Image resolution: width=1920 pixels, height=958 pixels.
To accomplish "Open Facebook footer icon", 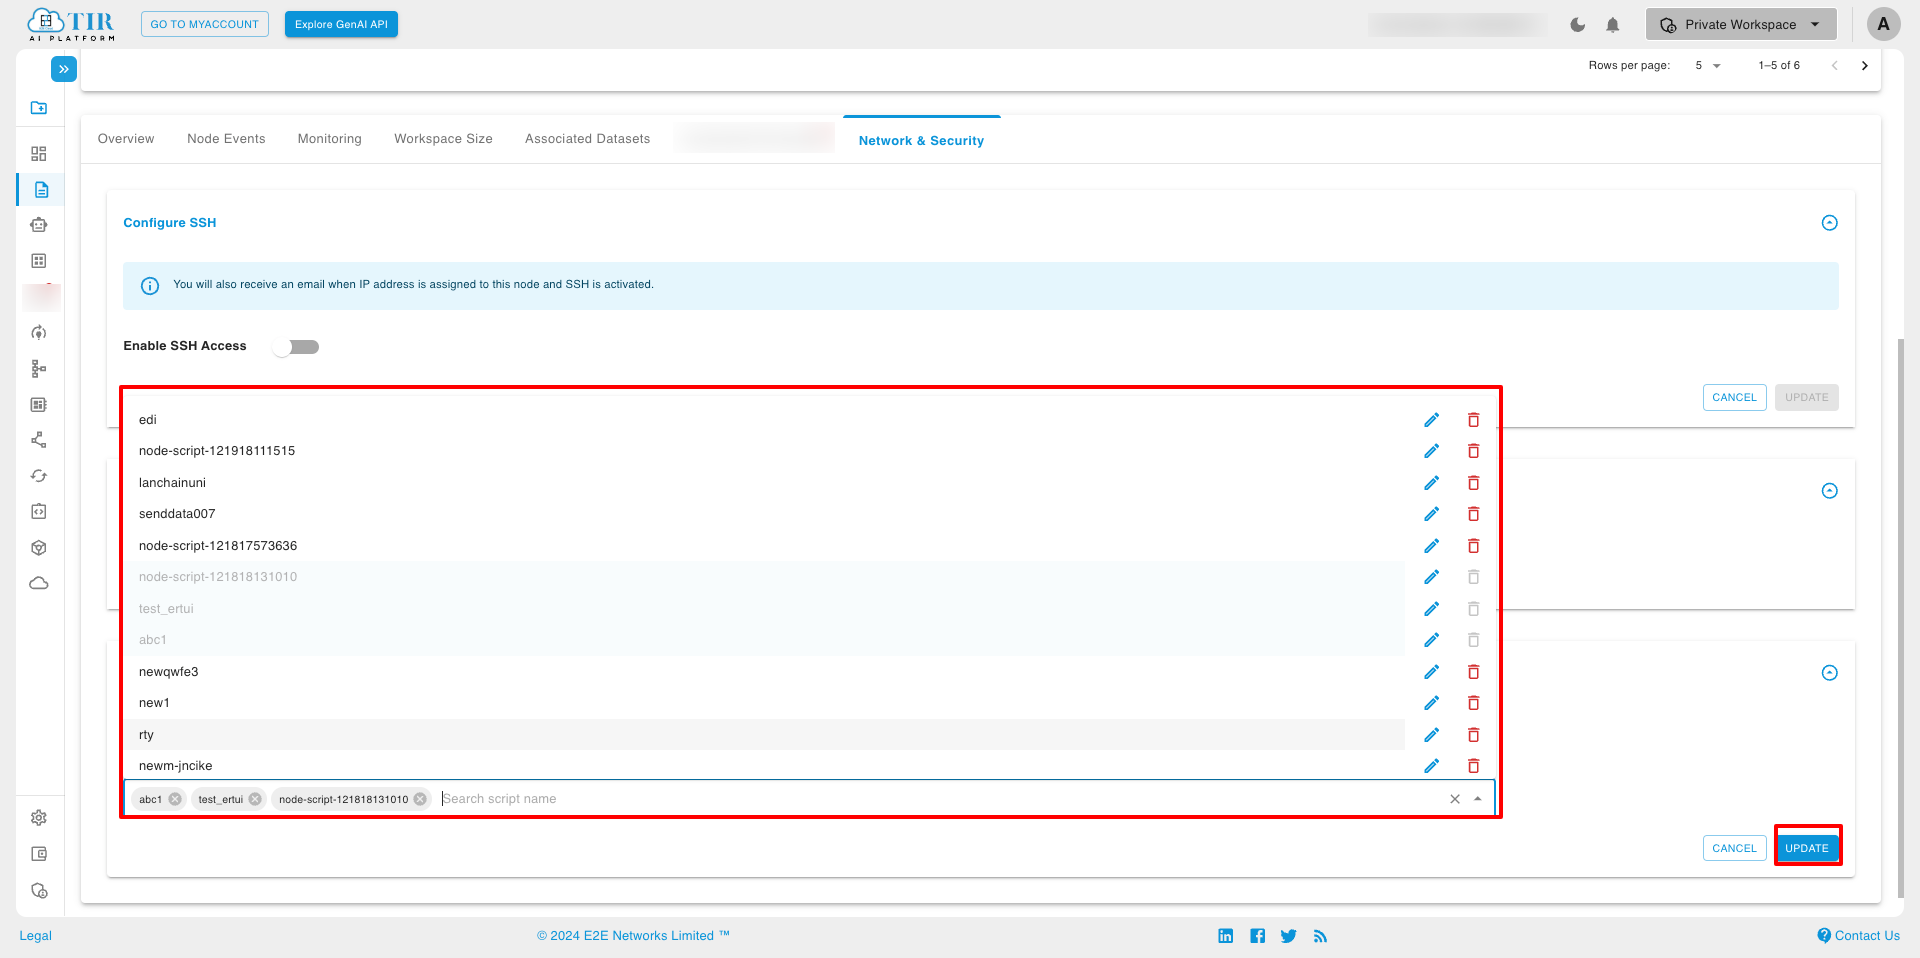I will pyautogui.click(x=1257, y=936).
